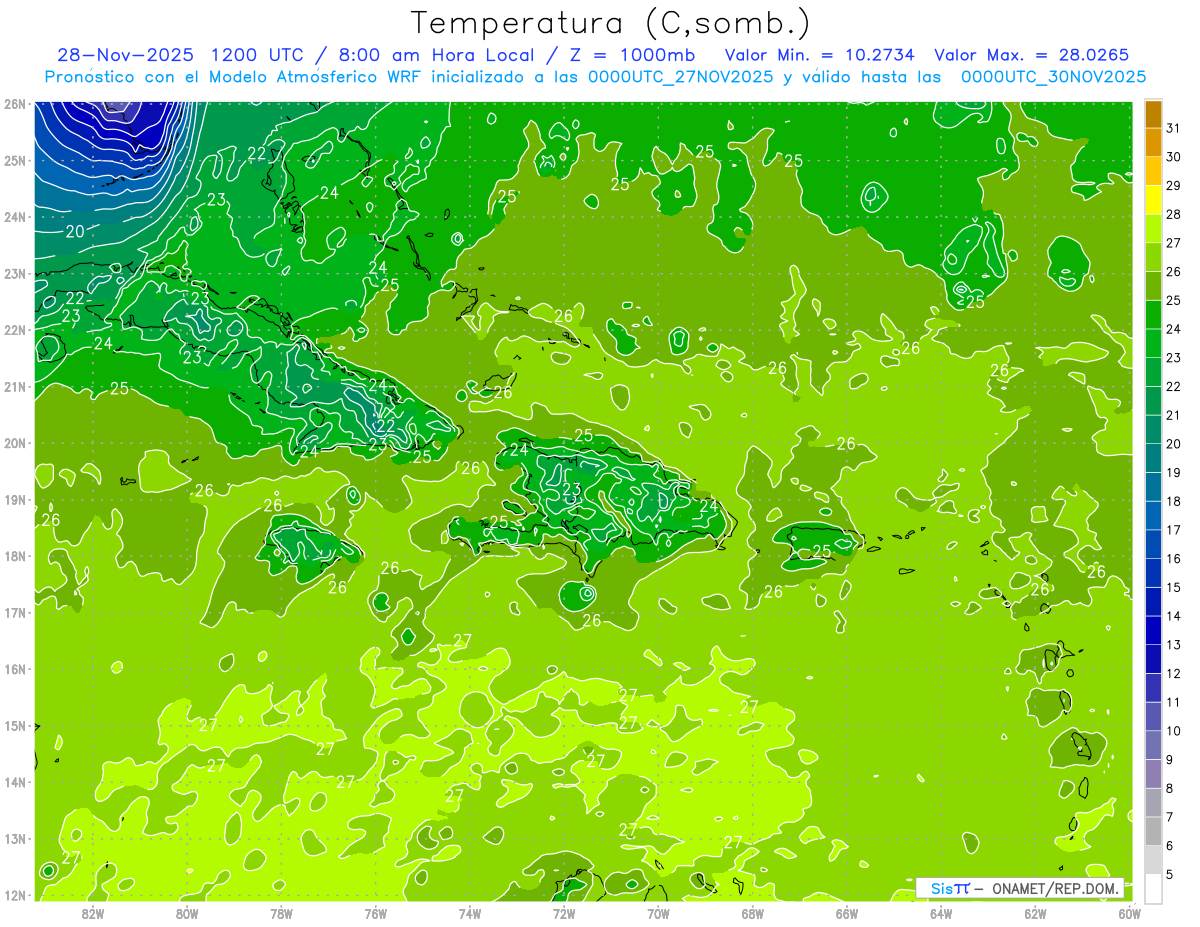This screenshot has width=1200, height=927.
Task: Click the "70W" longitude axis label
Action: tap(658, 912)
